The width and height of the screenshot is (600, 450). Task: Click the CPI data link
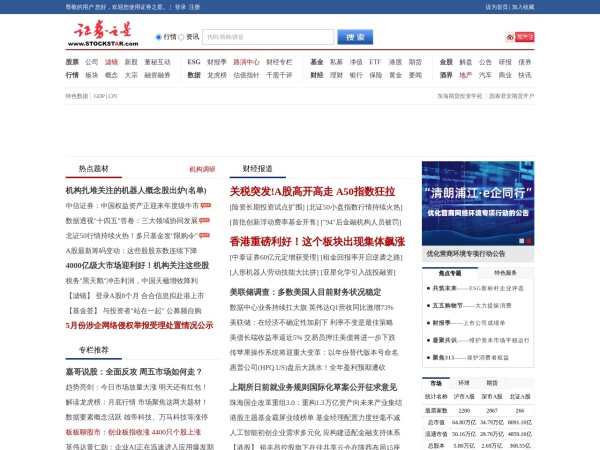(112, 96)
